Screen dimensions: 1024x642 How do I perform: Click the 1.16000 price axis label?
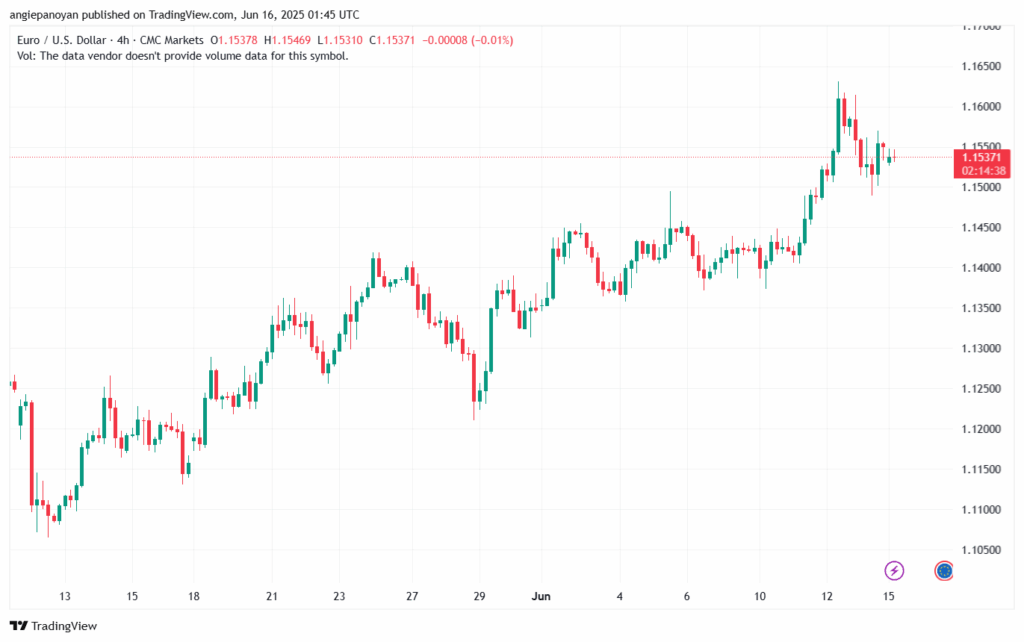981,106
